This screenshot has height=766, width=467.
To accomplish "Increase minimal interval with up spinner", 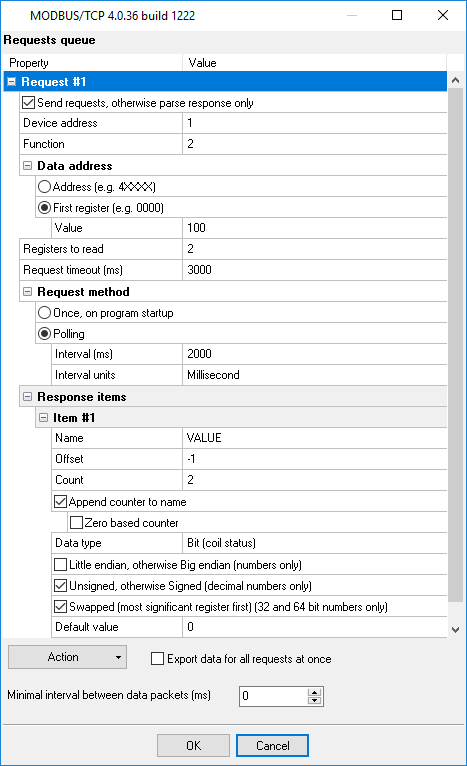I will (x=315, y=692).
